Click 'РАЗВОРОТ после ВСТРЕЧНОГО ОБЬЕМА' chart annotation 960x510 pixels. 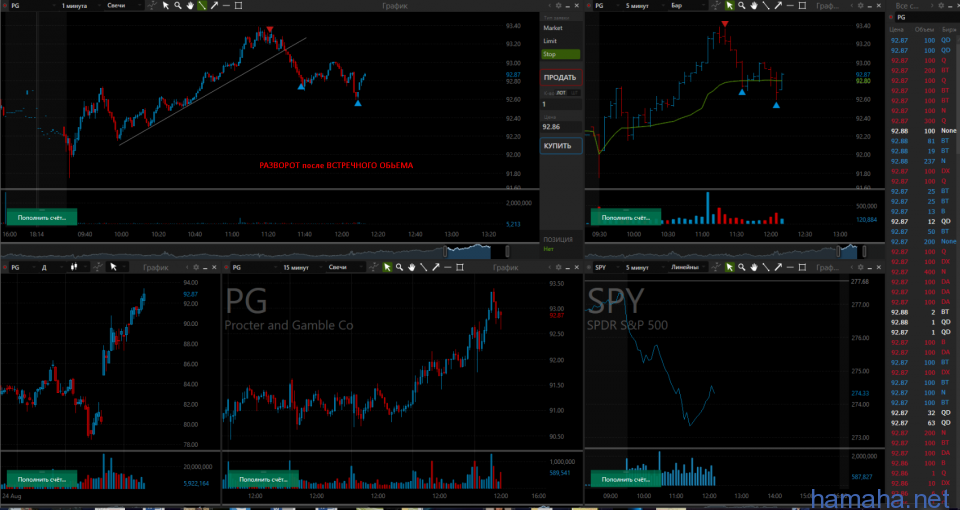pyautogui.click(x=336, y=165)
